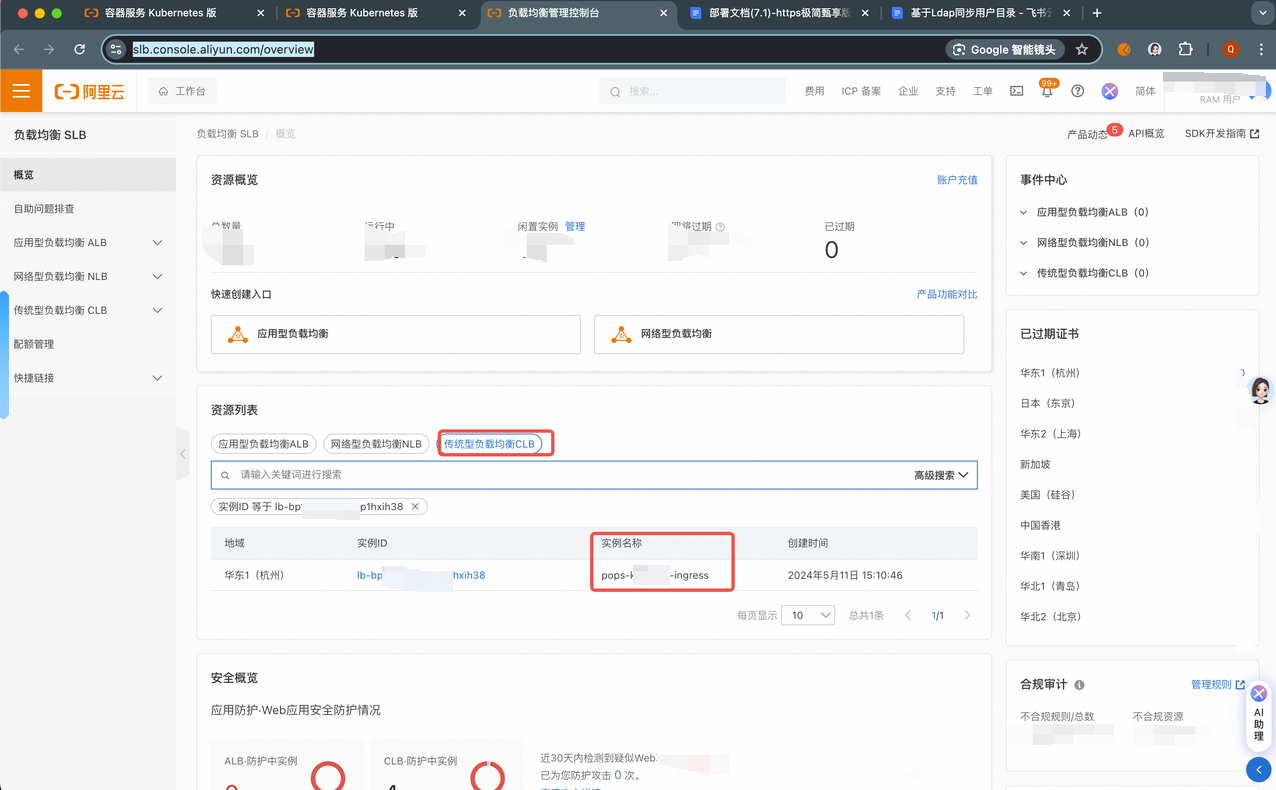
Task: Open the API概览 link
Action: tap(1146, 134)
